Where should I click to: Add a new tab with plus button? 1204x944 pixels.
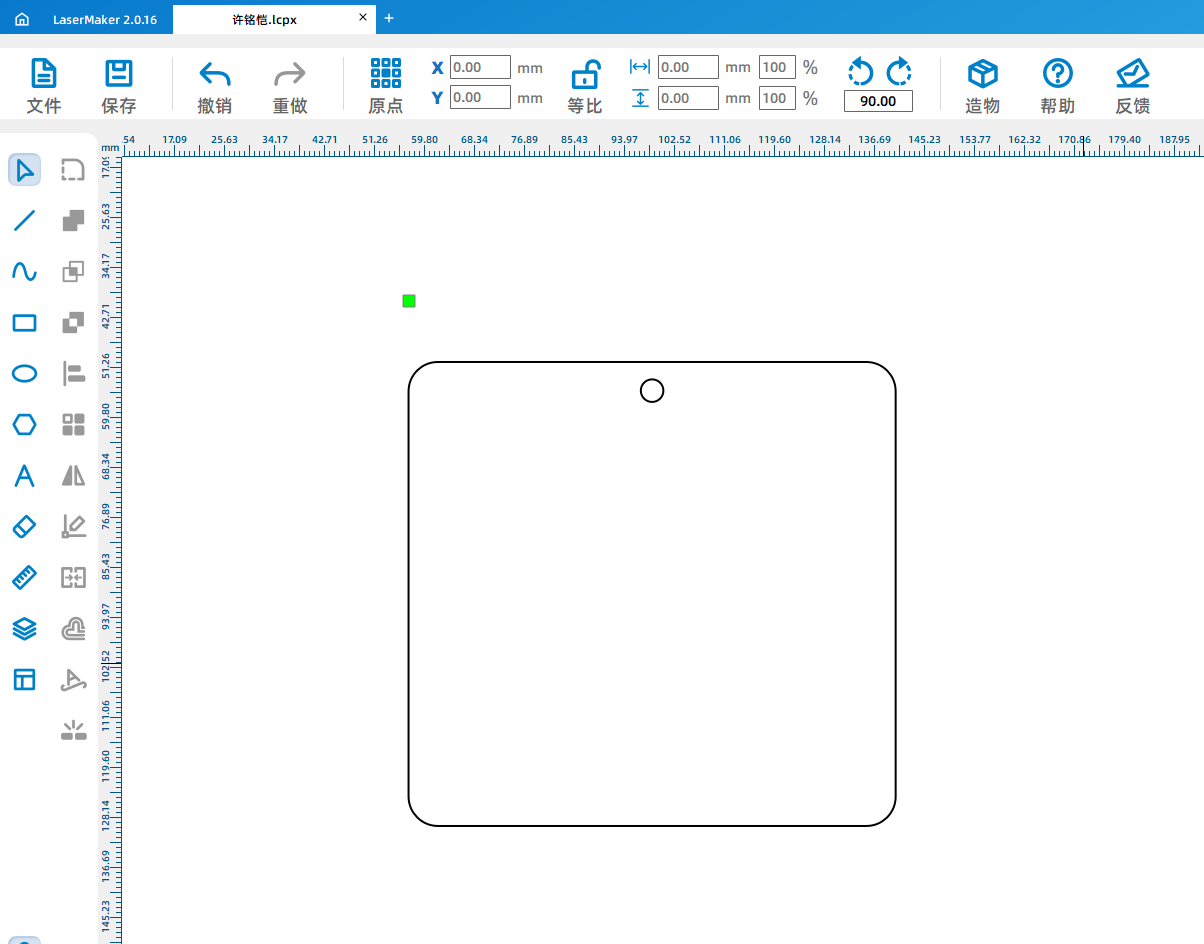[389, 18]
